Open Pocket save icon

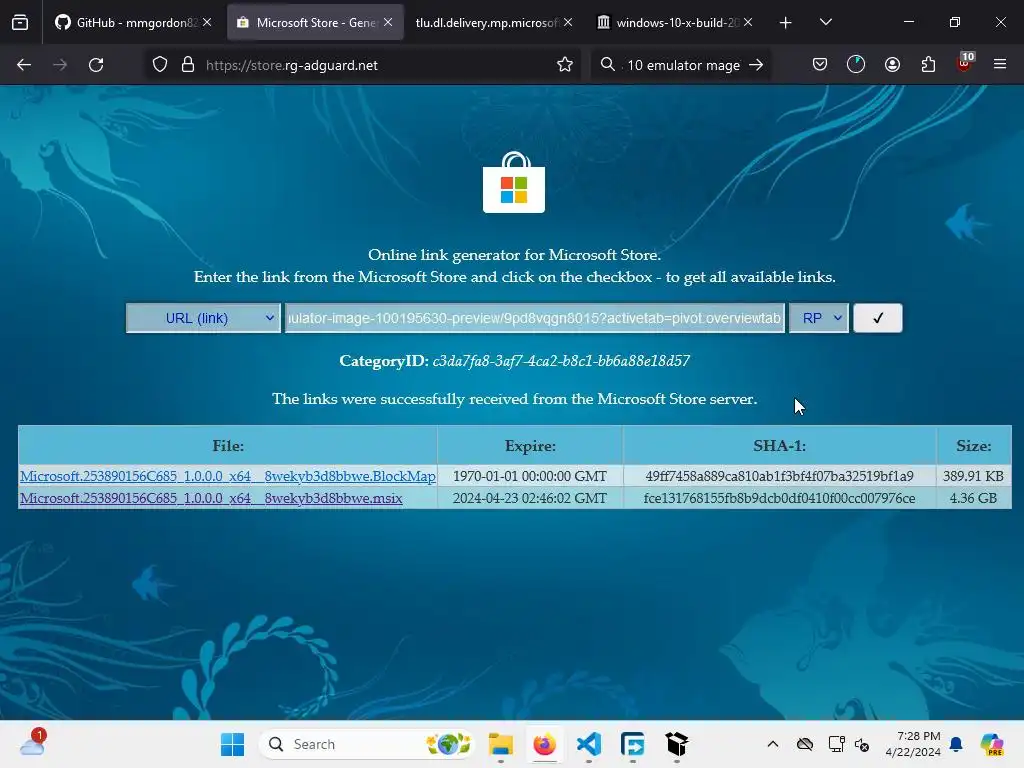point(820,65)
